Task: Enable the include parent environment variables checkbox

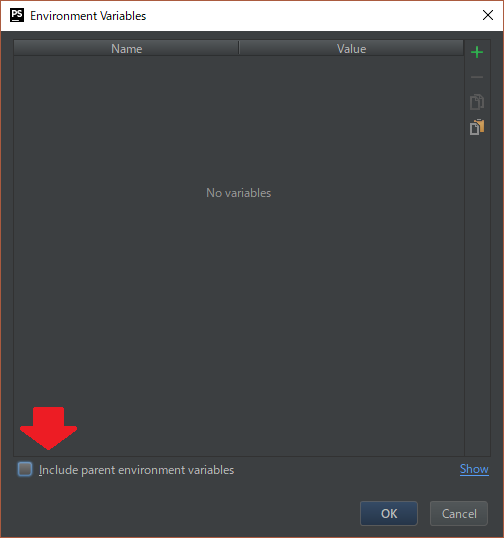Action: [25, 469]
